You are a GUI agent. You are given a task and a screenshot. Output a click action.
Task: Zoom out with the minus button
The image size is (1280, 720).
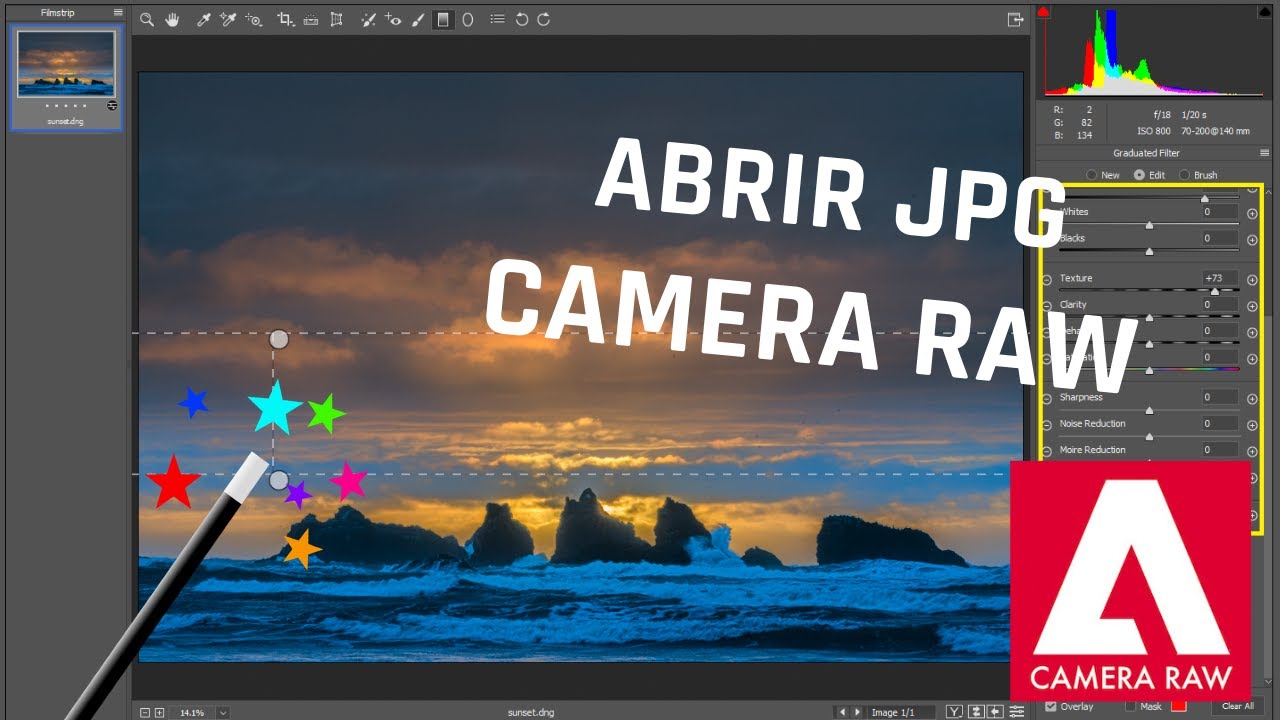(145, 712)
